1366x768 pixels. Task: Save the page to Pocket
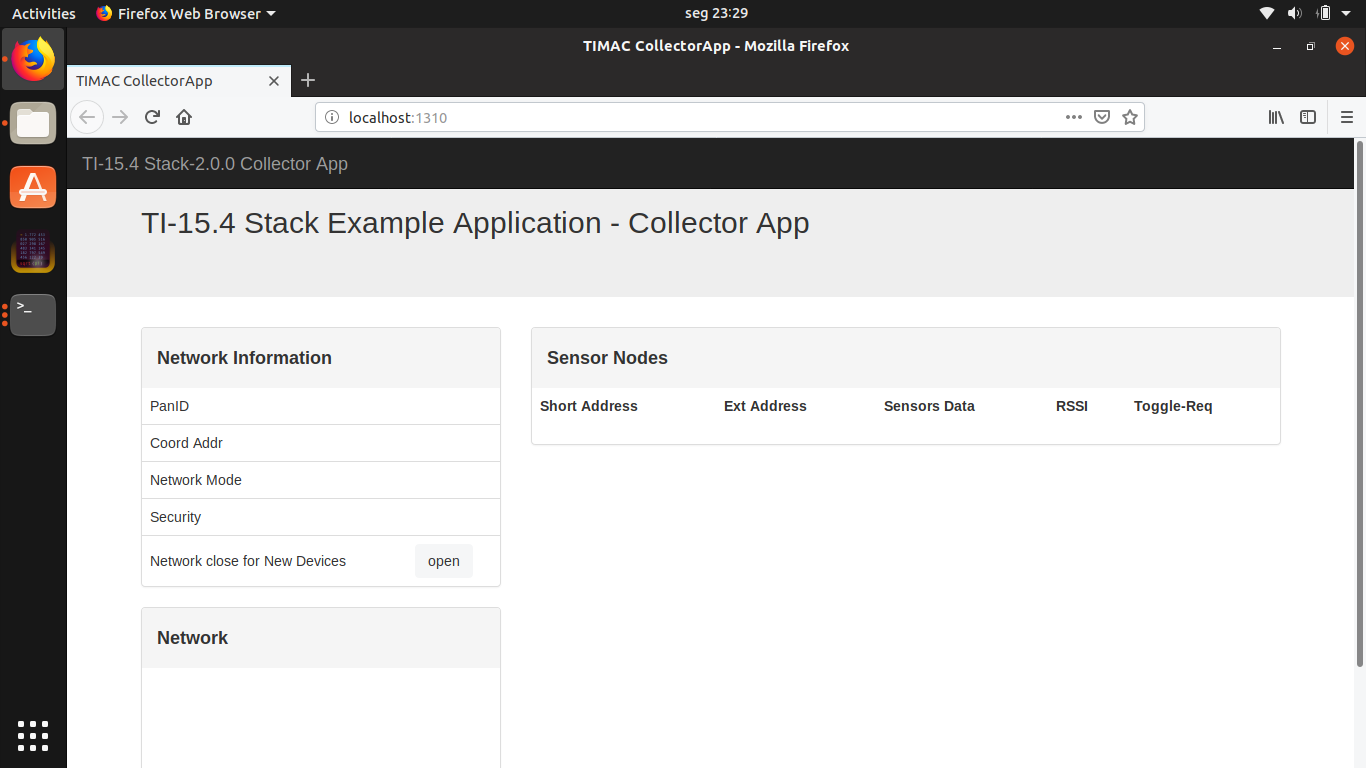click(x=1102, y=117)
